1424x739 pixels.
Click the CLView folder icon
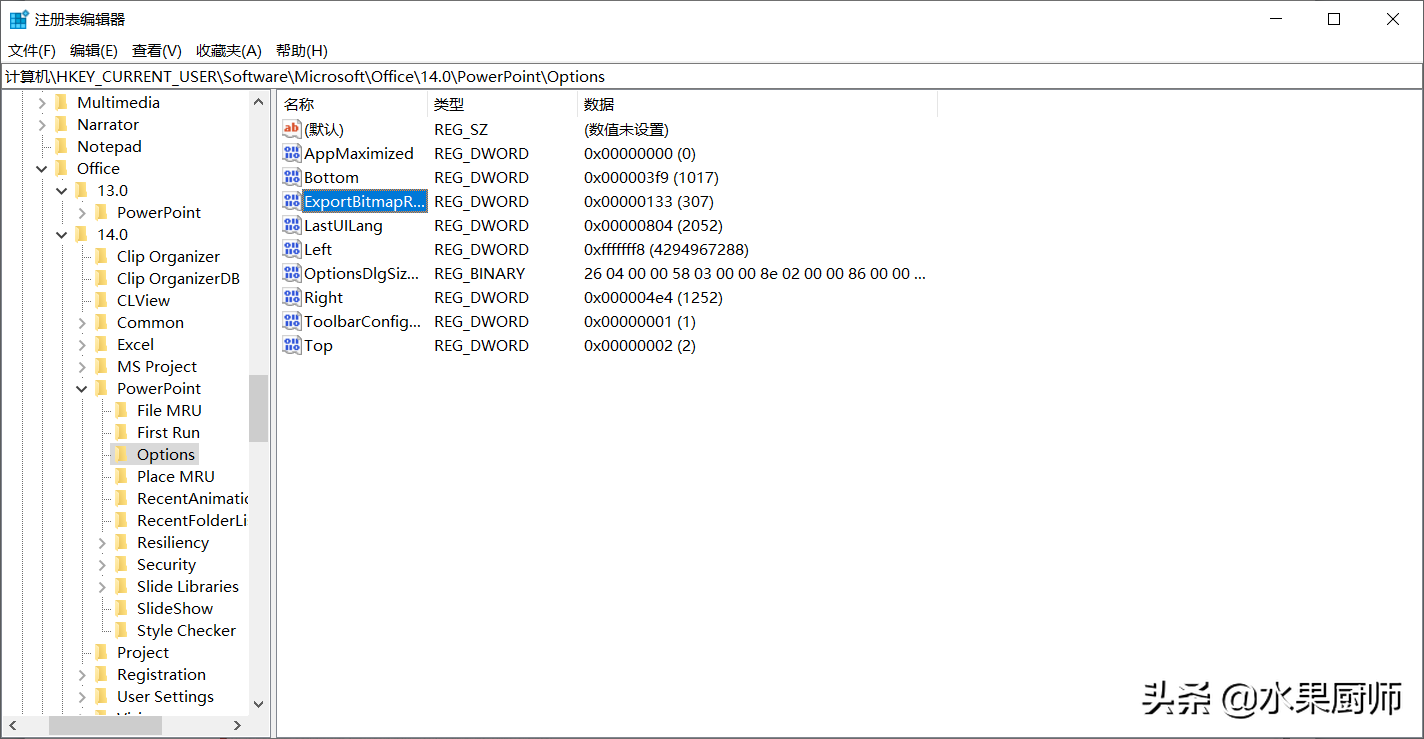pos(102,300)
